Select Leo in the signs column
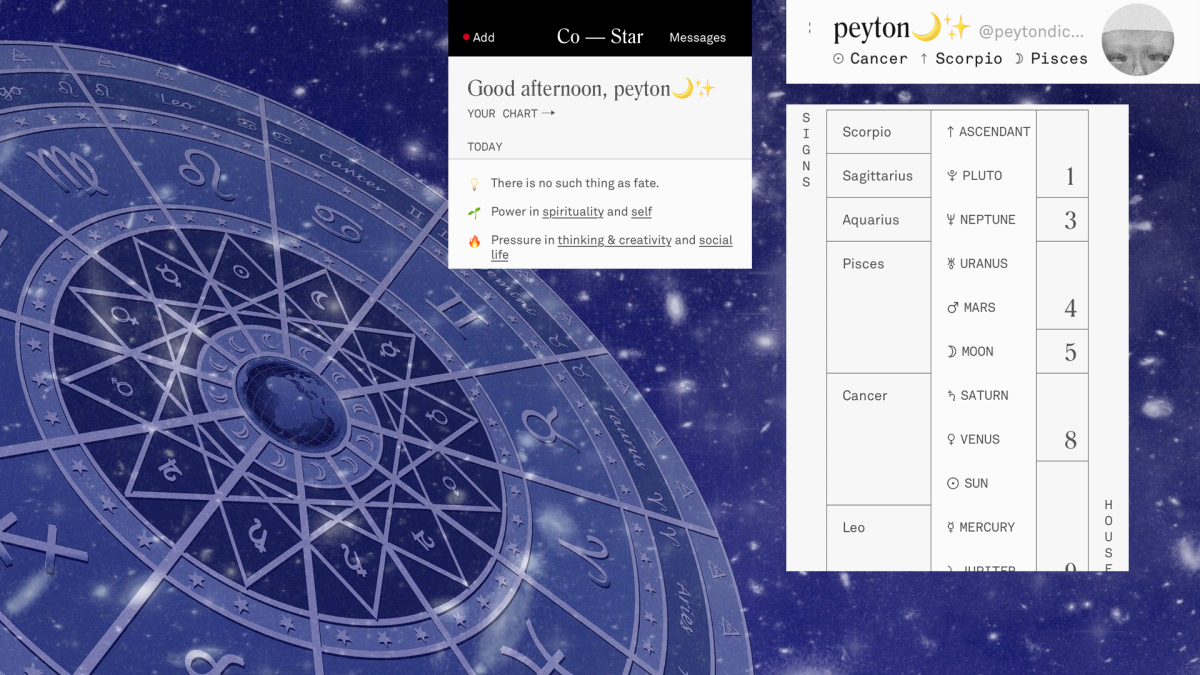The width and height of the screenshot is (1200, 675). 879,538
